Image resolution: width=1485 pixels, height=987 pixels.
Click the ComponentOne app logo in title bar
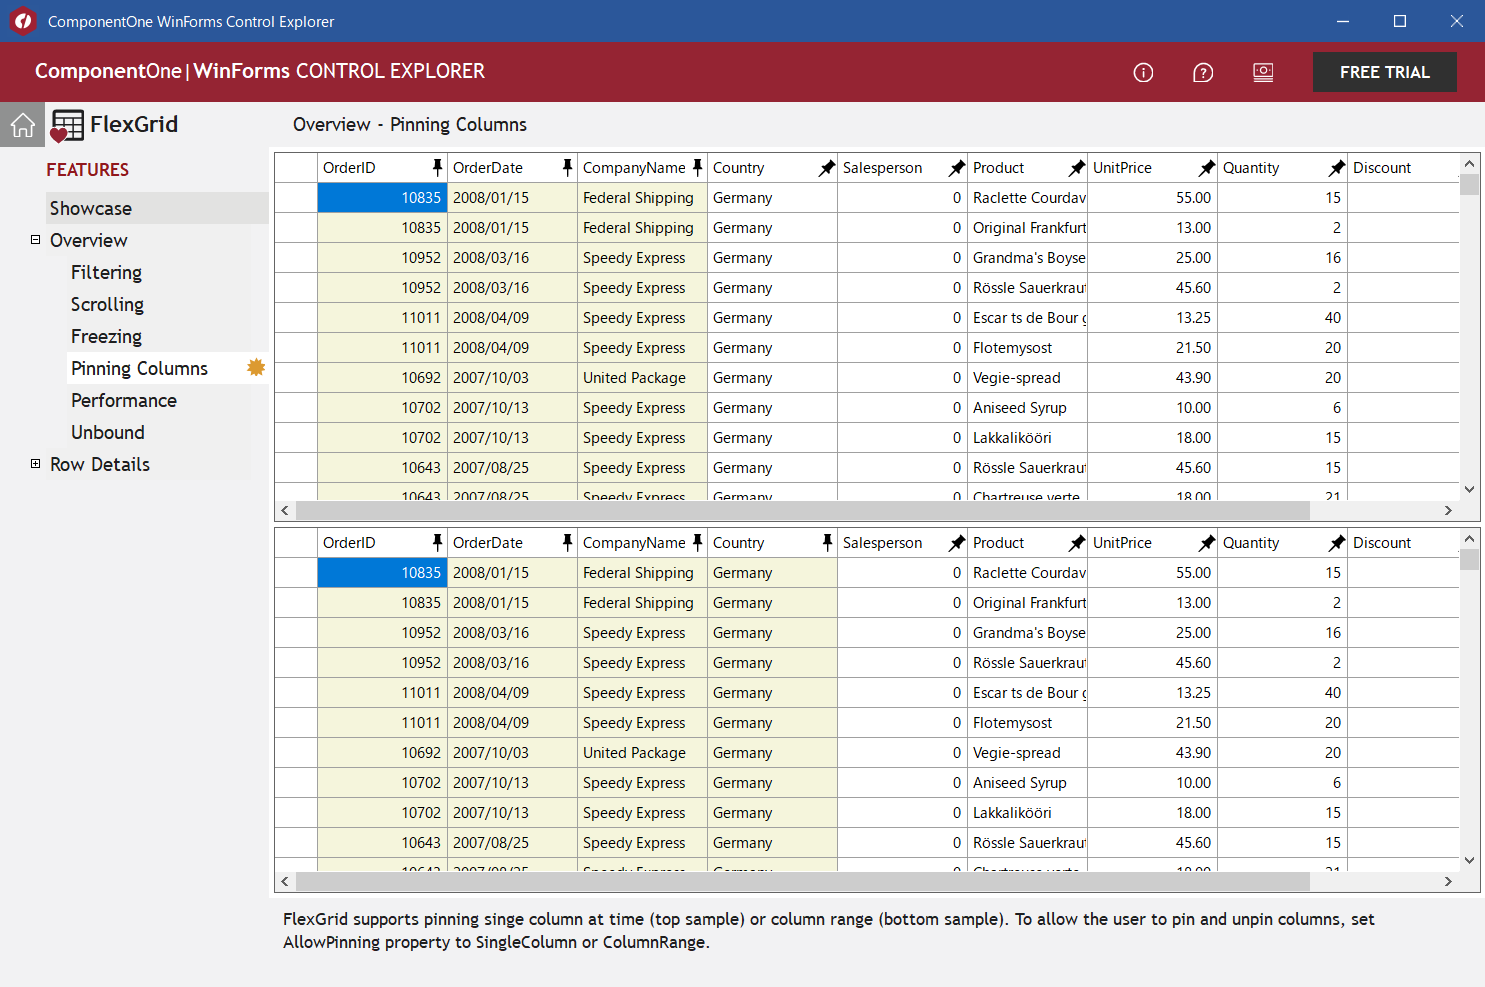pos(23,21)
